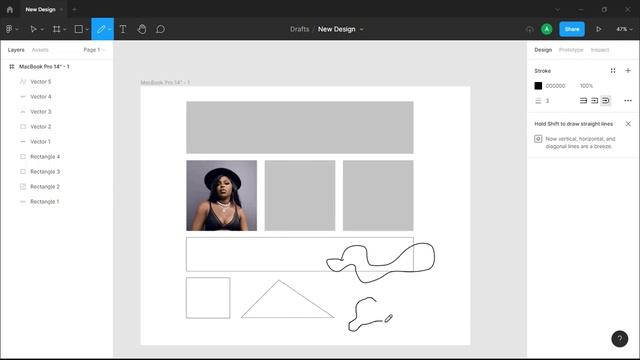The image size is (640, 360).
Task: Select the Rectangle 2 layer
Action: (45, 187)
